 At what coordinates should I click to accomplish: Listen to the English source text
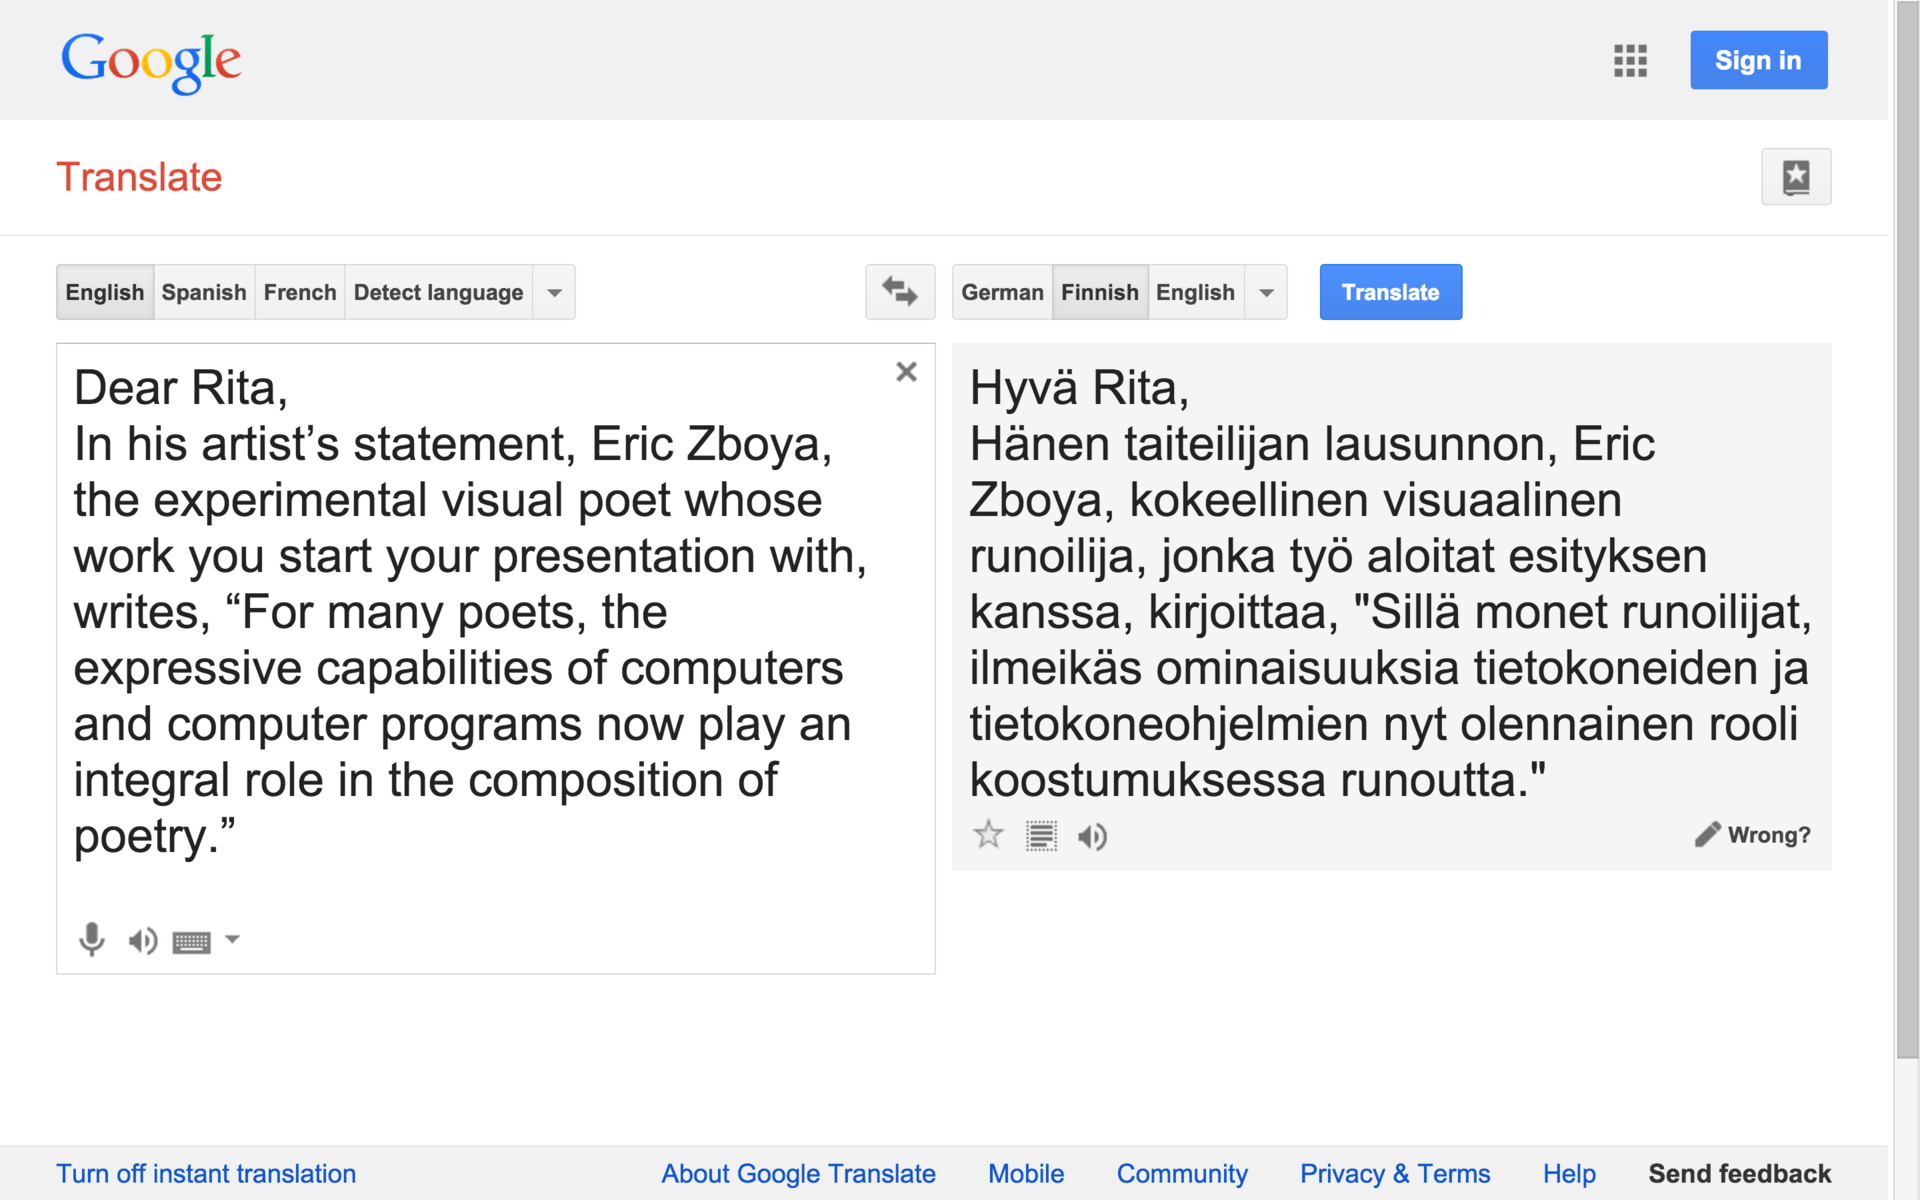coord(142,941)
